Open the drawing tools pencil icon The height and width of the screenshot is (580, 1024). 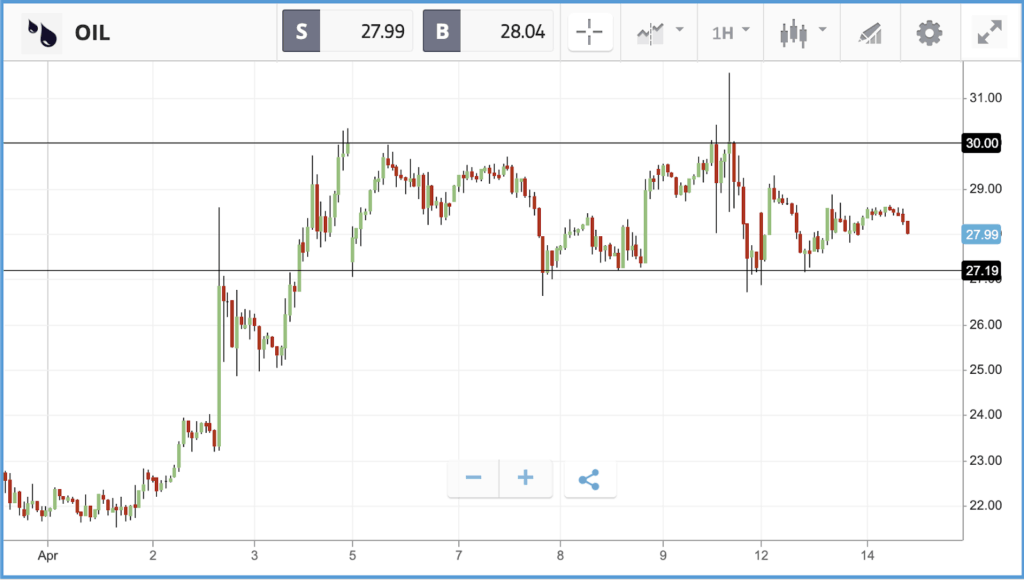point(870,33)
